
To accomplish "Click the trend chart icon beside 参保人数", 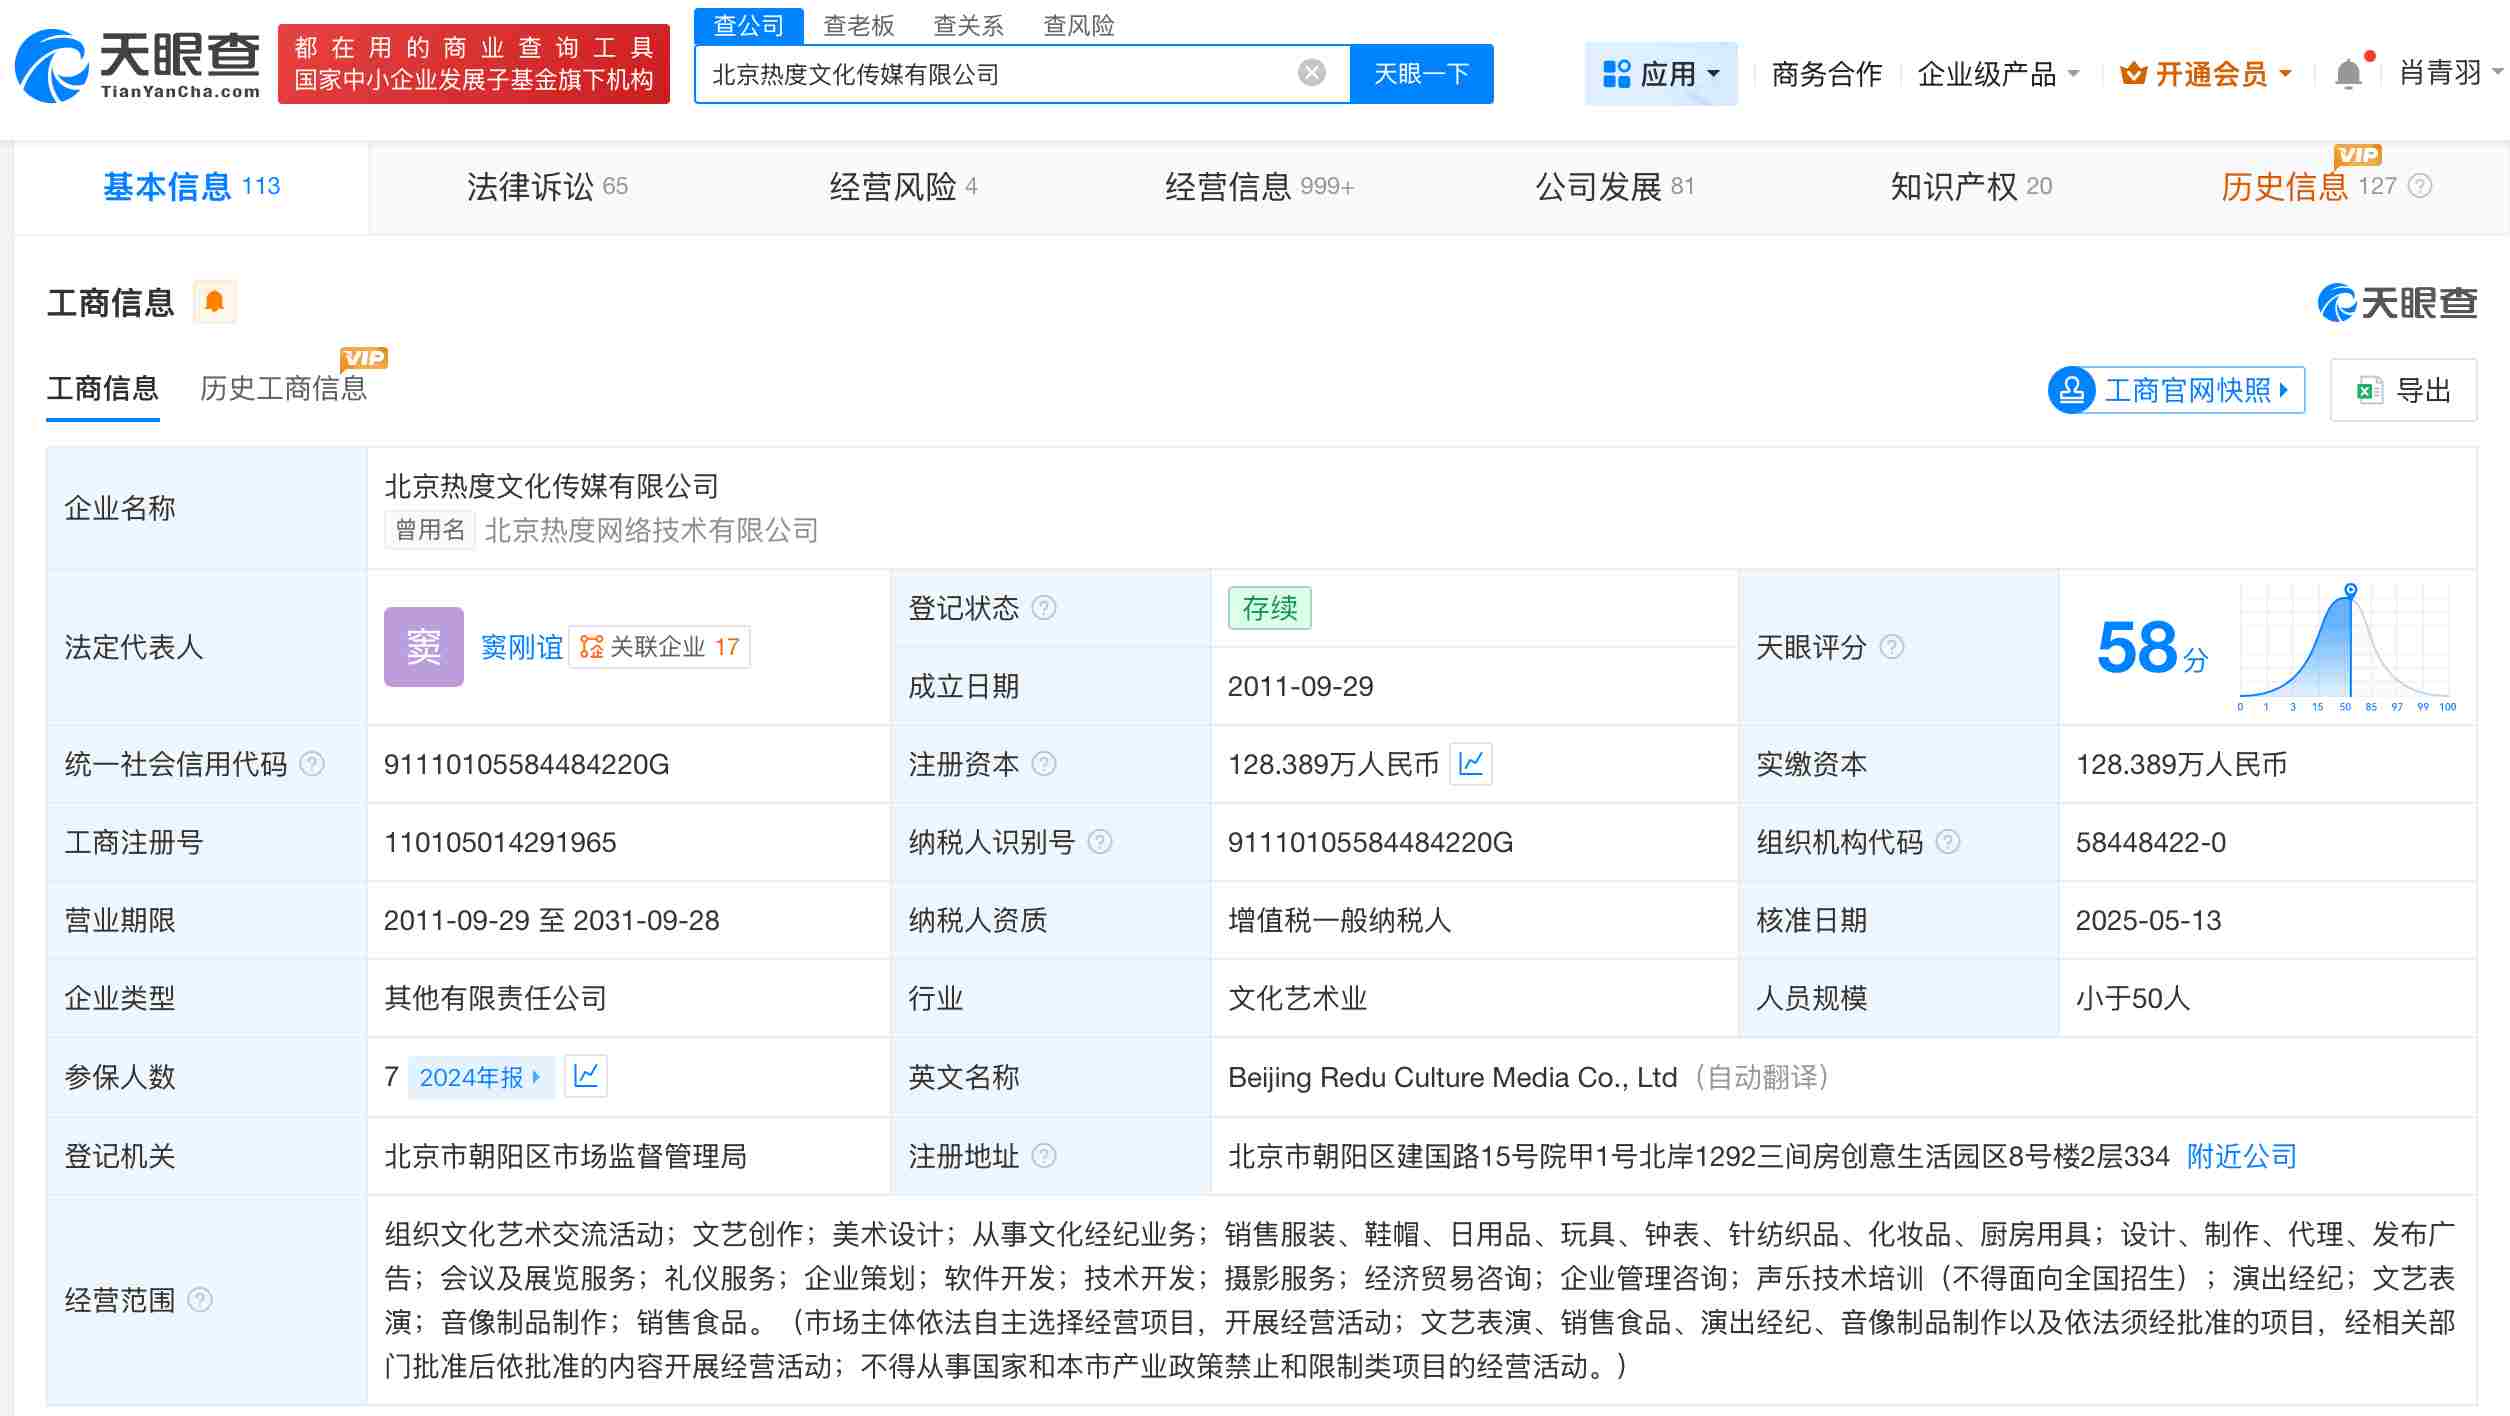I will pos(588,1077).
